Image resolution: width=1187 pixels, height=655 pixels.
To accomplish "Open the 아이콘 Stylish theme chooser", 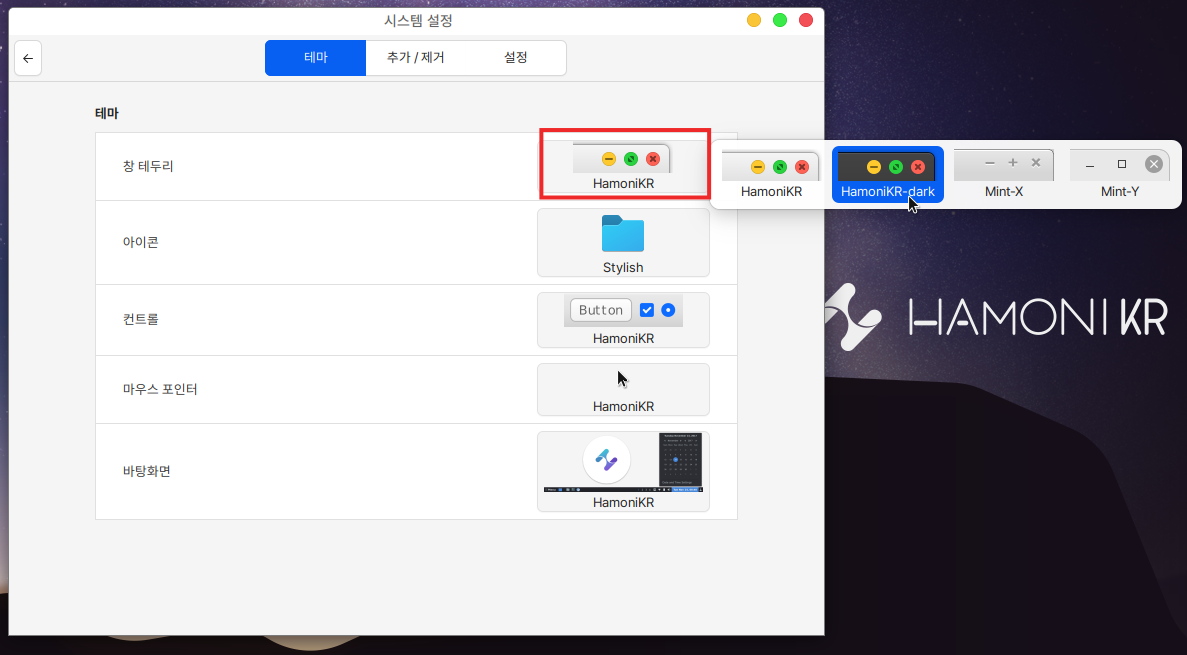I will coord(623,242).
